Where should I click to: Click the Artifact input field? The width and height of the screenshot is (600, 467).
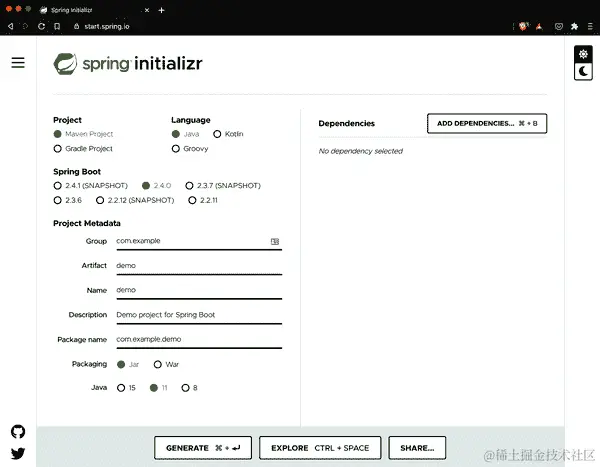click(x=199, y=266)
